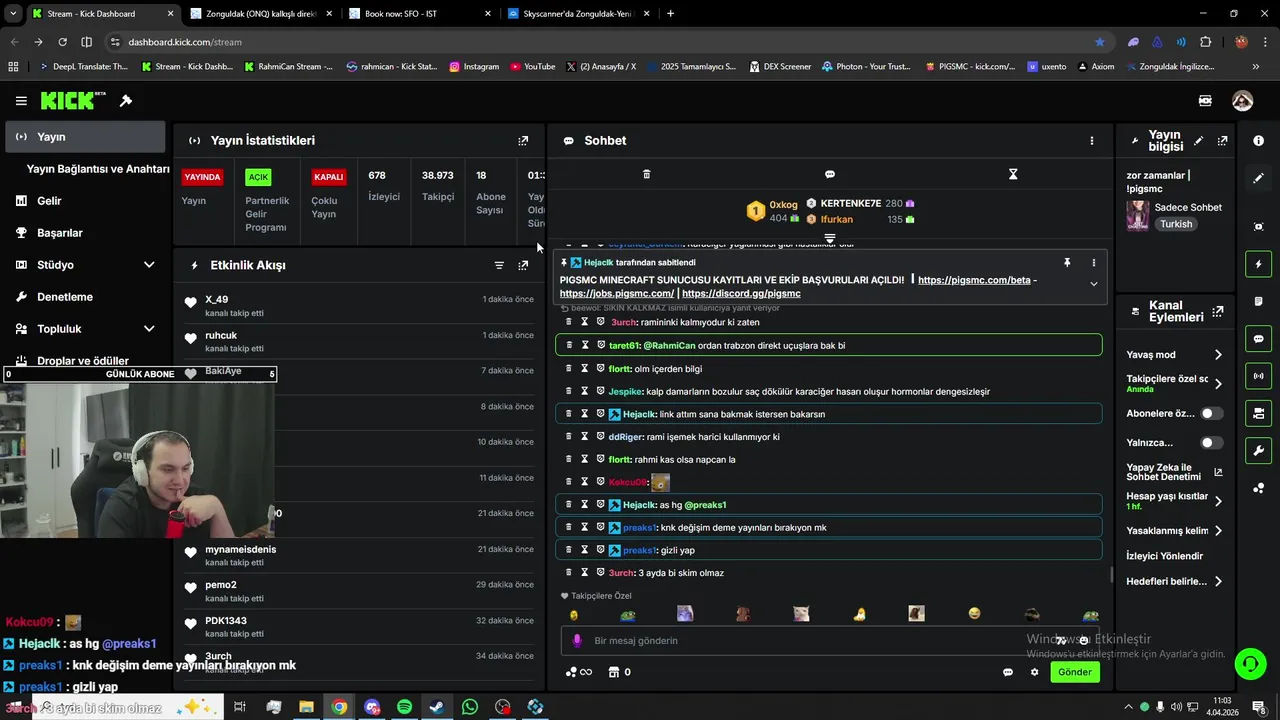Click the chat scrollbar thumb
Image resolution: width=1280 pixels, height=720 pixels.
point(1112,575)
